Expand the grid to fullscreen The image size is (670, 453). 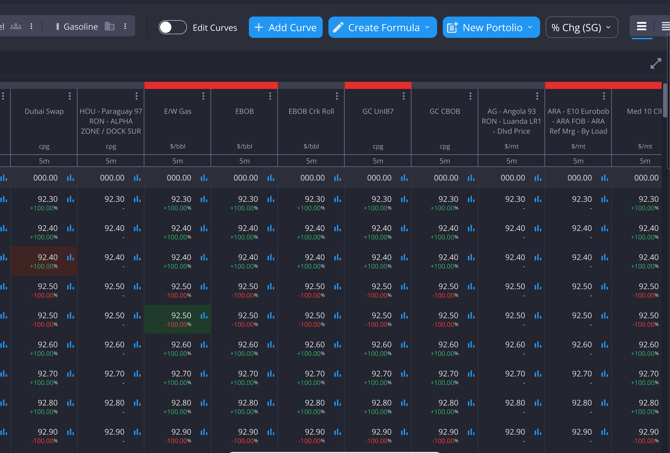[655, 64]
